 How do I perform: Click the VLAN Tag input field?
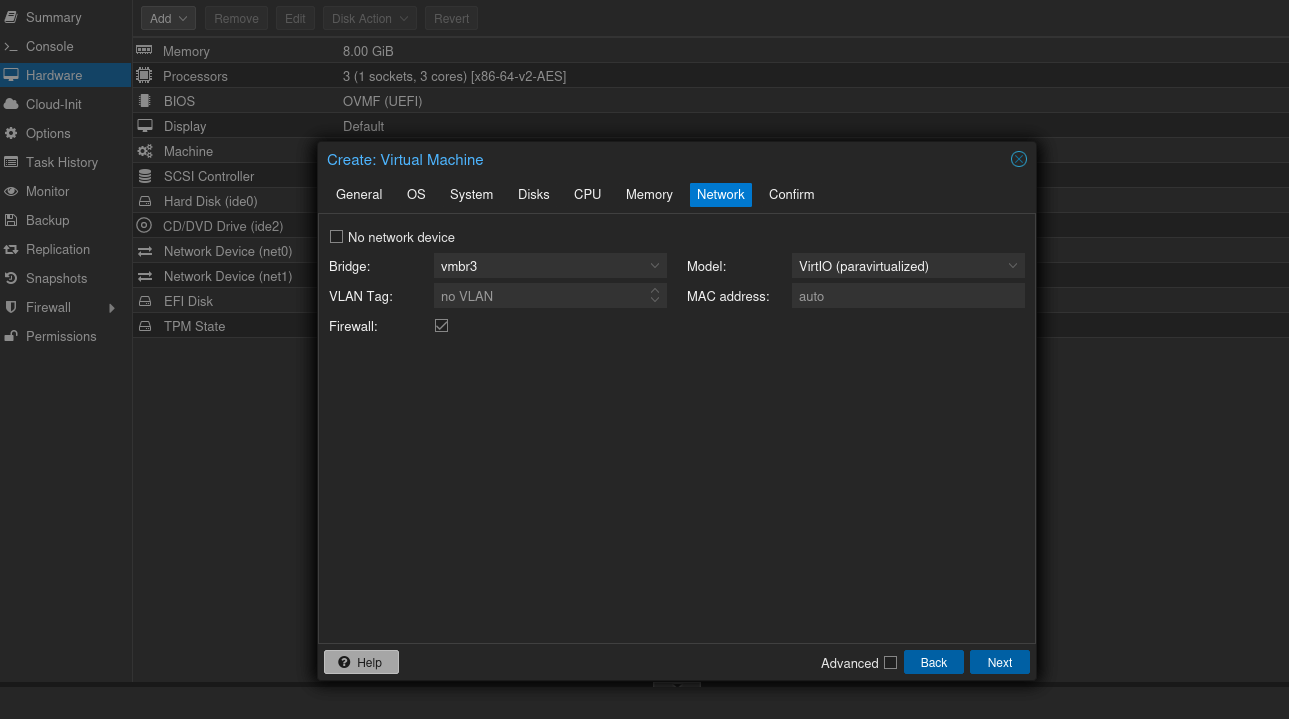point(541,296)
